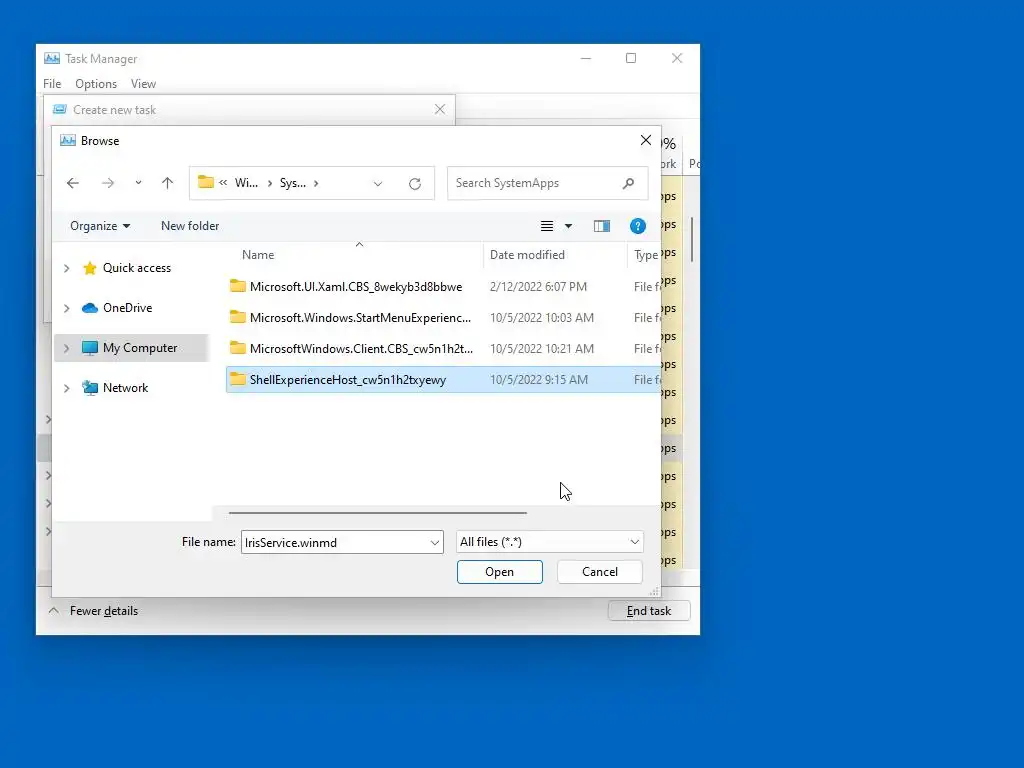
Task: Select Quick access in navigation tree
Action: pos(136,268)
